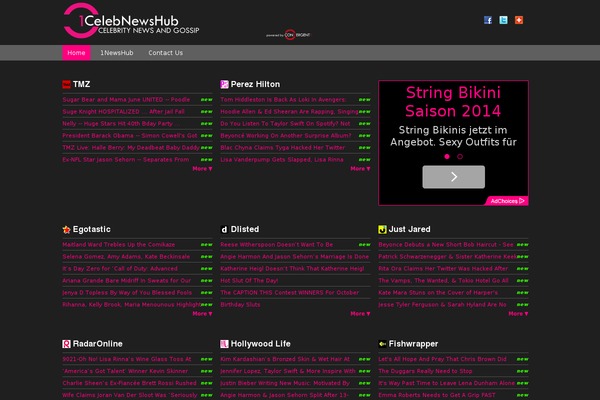Viewport: 600px width, 400px height.
Task: Open the Dlisted section heading
Action: [x=245, y=229]
